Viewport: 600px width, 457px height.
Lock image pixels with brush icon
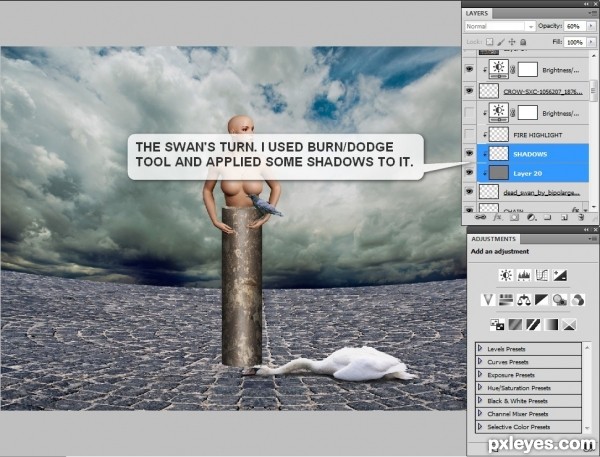click(x=501, y=42)
